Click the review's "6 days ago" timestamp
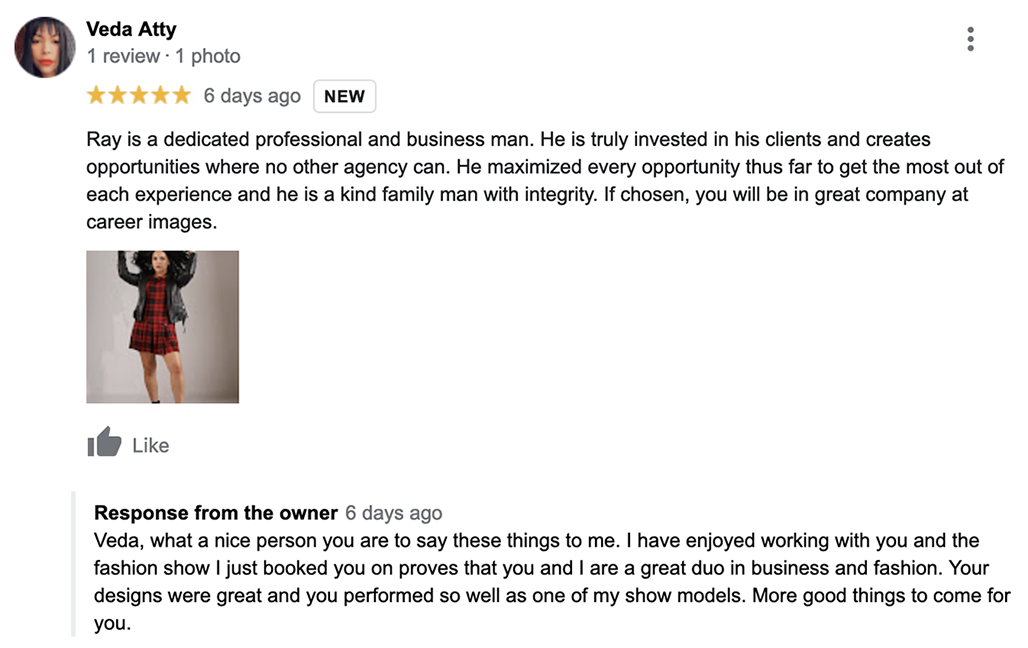The width and height of the screenshot is (1028, 648). (x=252, y=96)
